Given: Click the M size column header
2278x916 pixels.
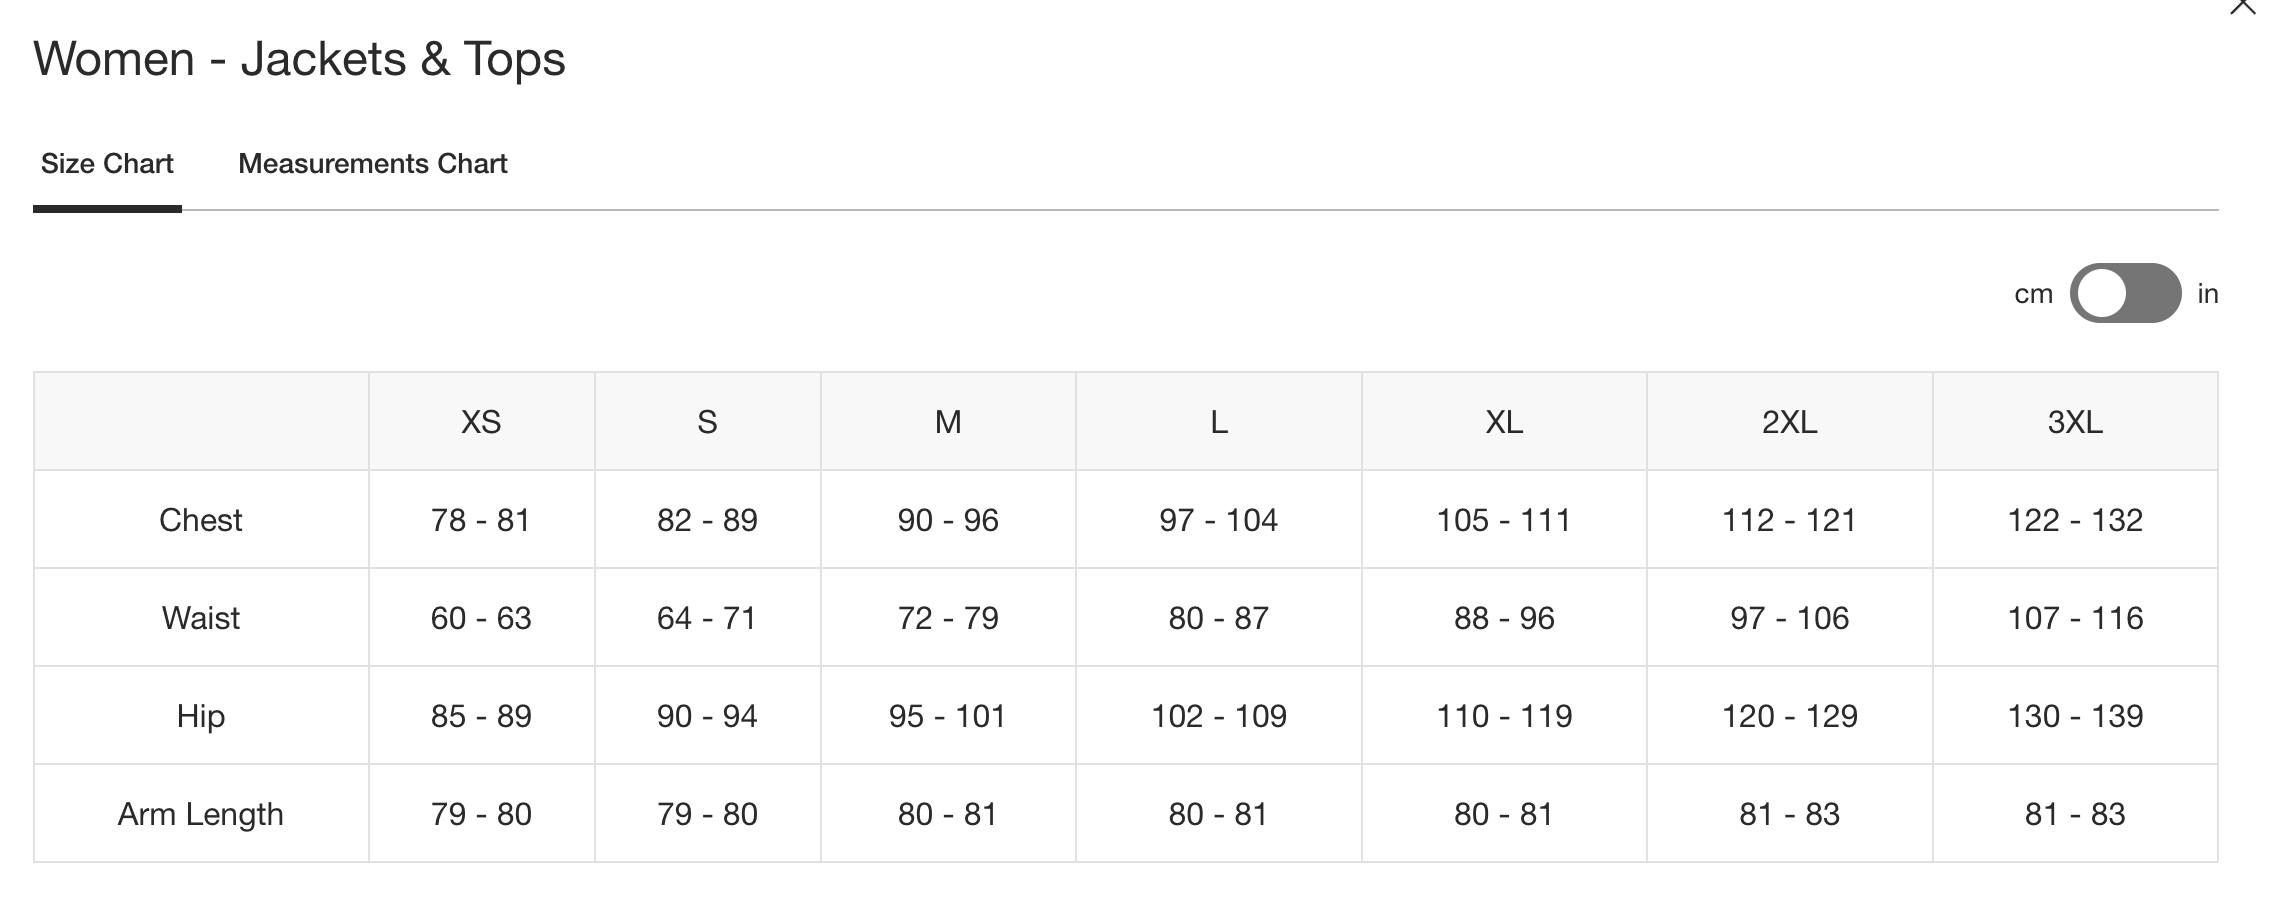Looking at the screenshot, I should click(948, 422).
